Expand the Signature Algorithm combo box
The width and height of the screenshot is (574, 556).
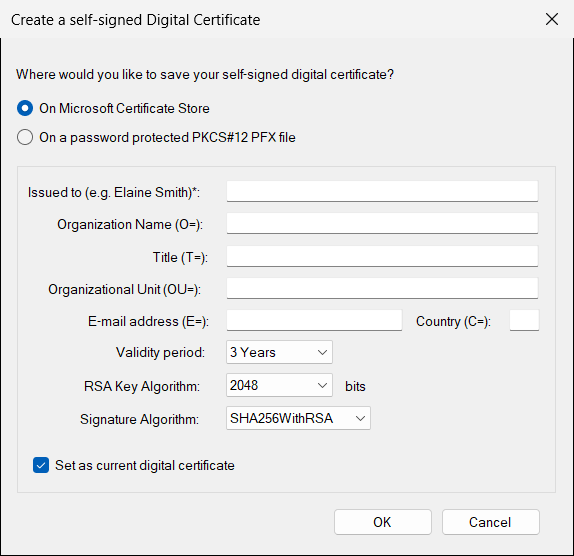[x=298, y=418]
